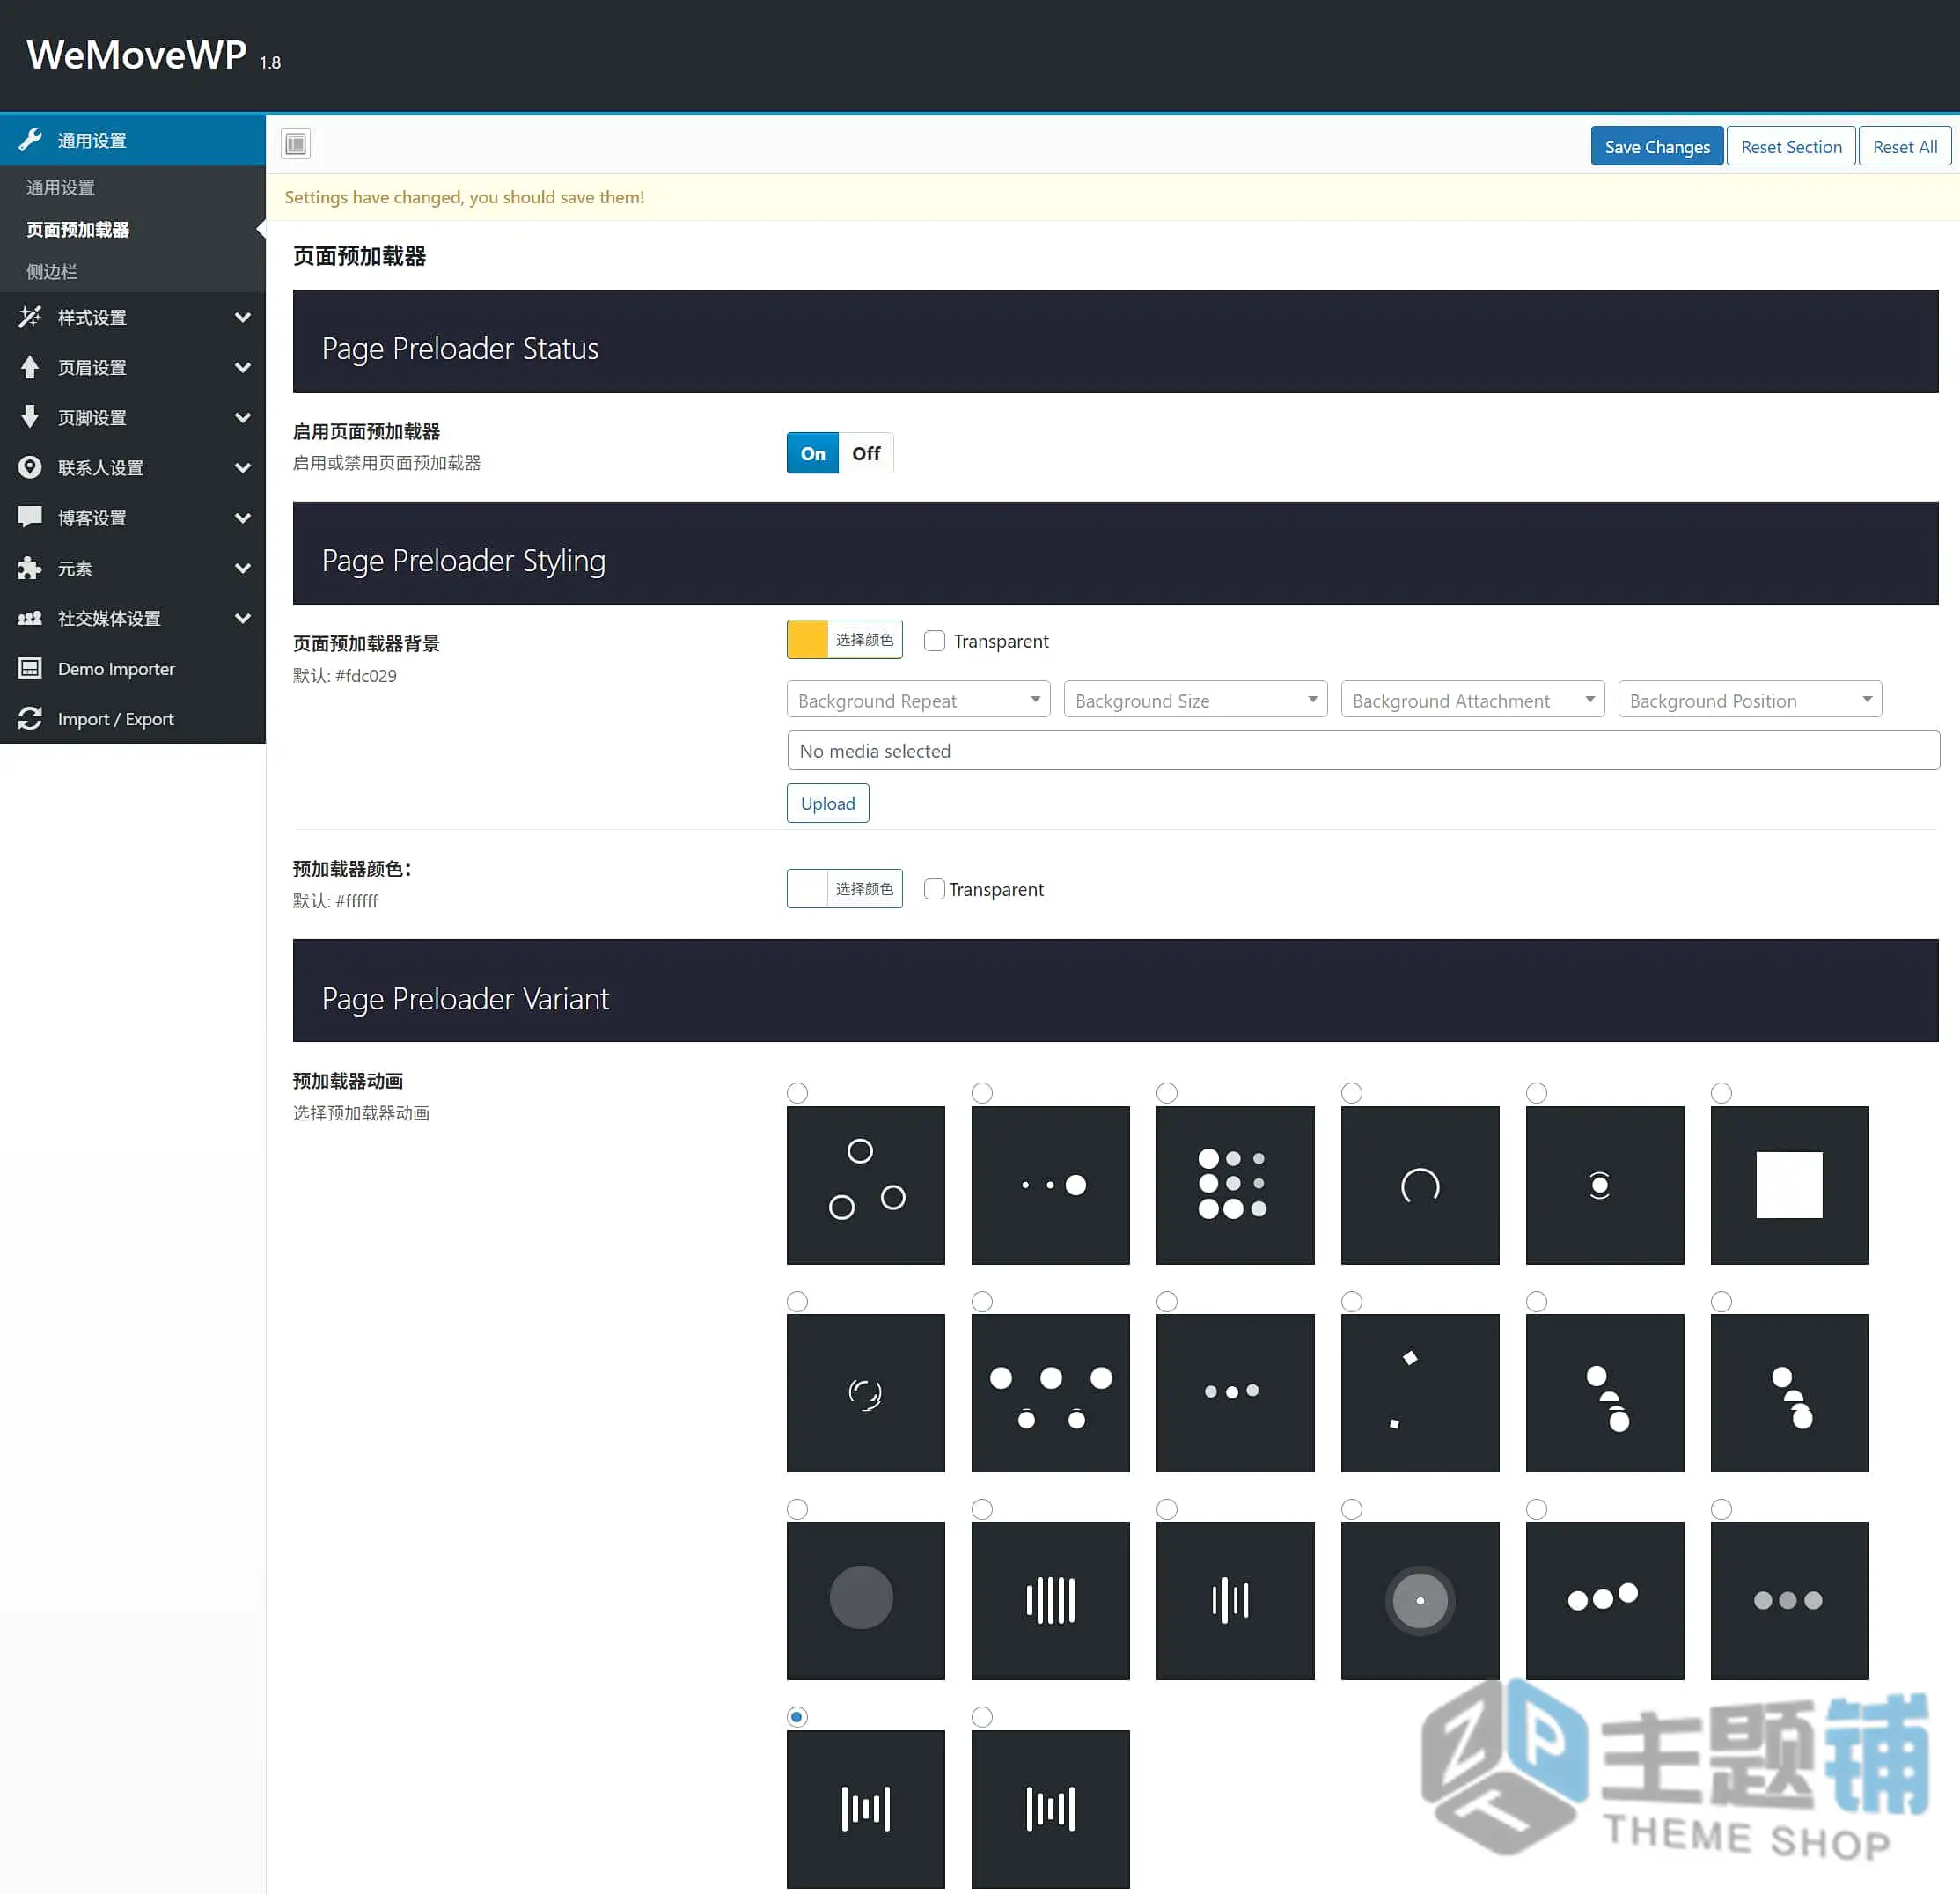Click the Demo Importer layout icon
This screenshot has width=1960, height=1894.
pyautogui.click(x=30, y=668)
